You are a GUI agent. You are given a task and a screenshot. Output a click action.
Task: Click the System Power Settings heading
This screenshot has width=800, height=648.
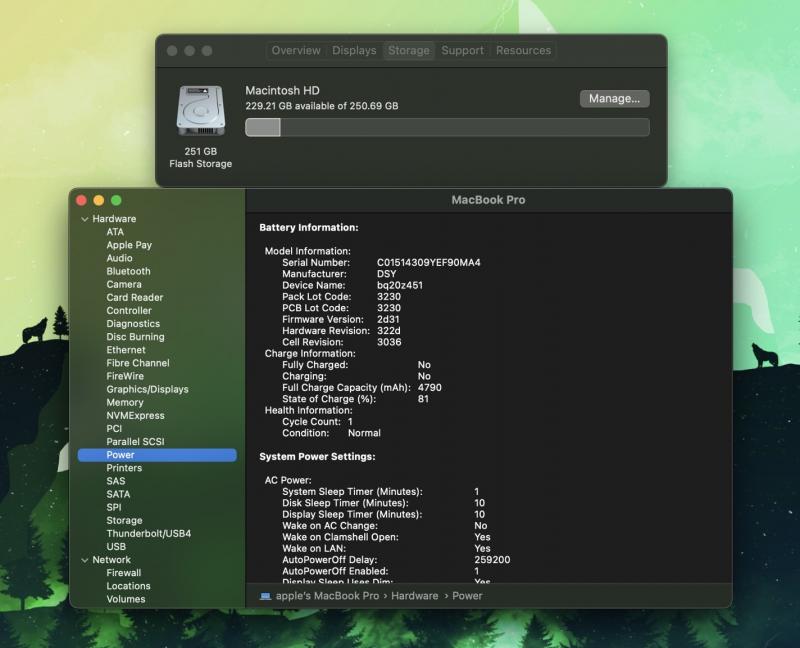pos(317,457)
